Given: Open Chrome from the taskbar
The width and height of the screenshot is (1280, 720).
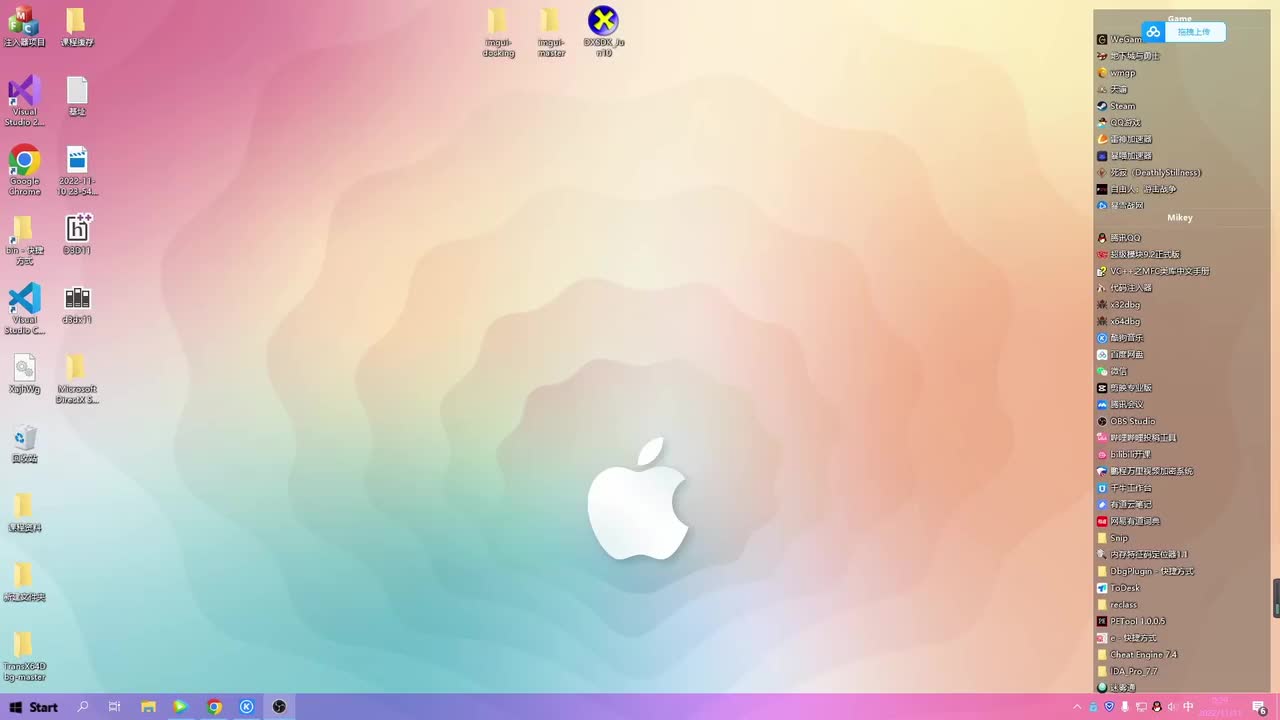Looking at the screenshot, I should coord(214,707).
